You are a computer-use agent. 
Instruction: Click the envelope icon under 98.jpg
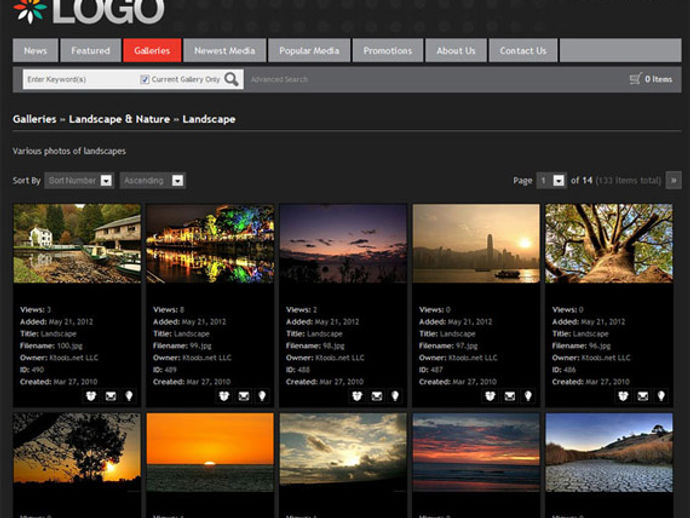click(377, 396)
